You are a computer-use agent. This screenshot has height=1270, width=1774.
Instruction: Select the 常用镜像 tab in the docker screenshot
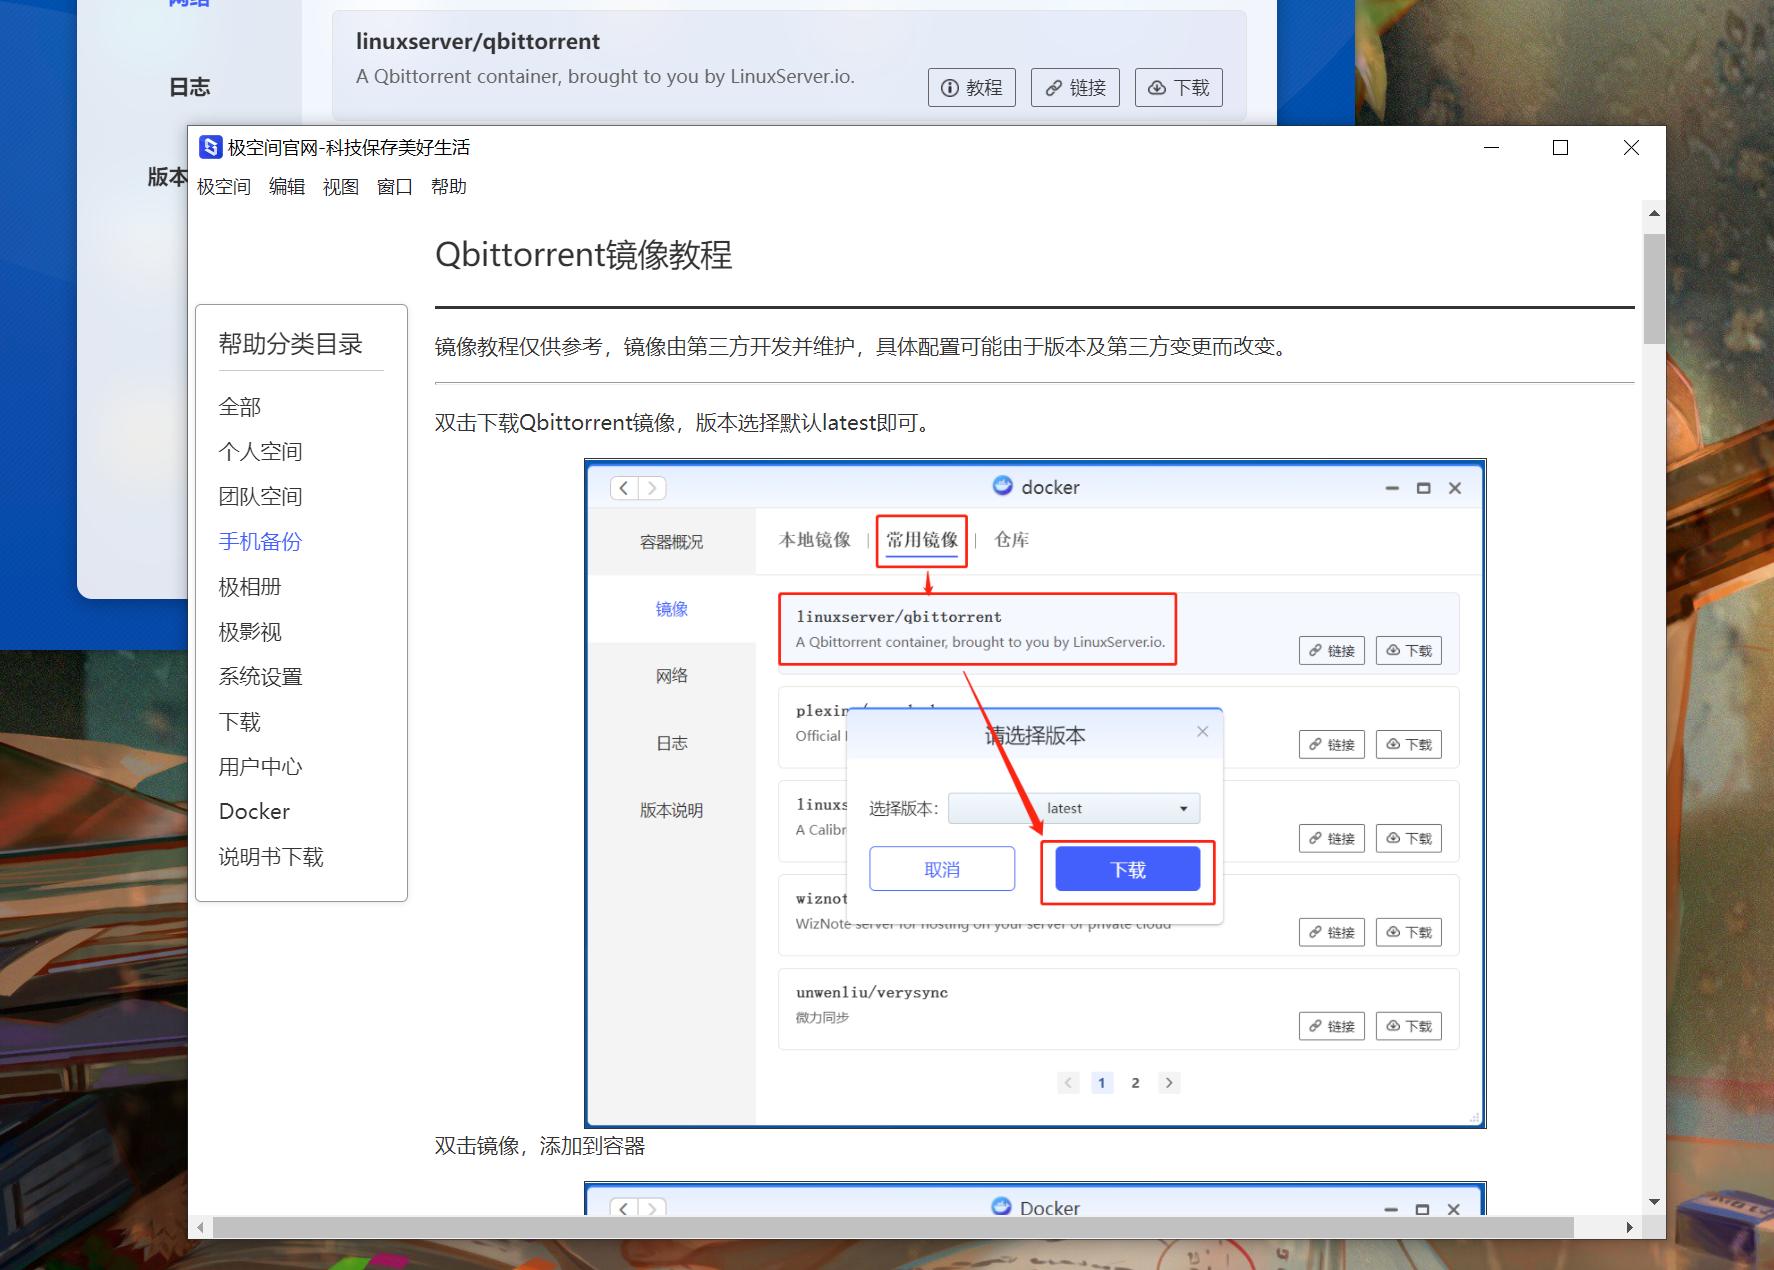[x=921, y=540]
